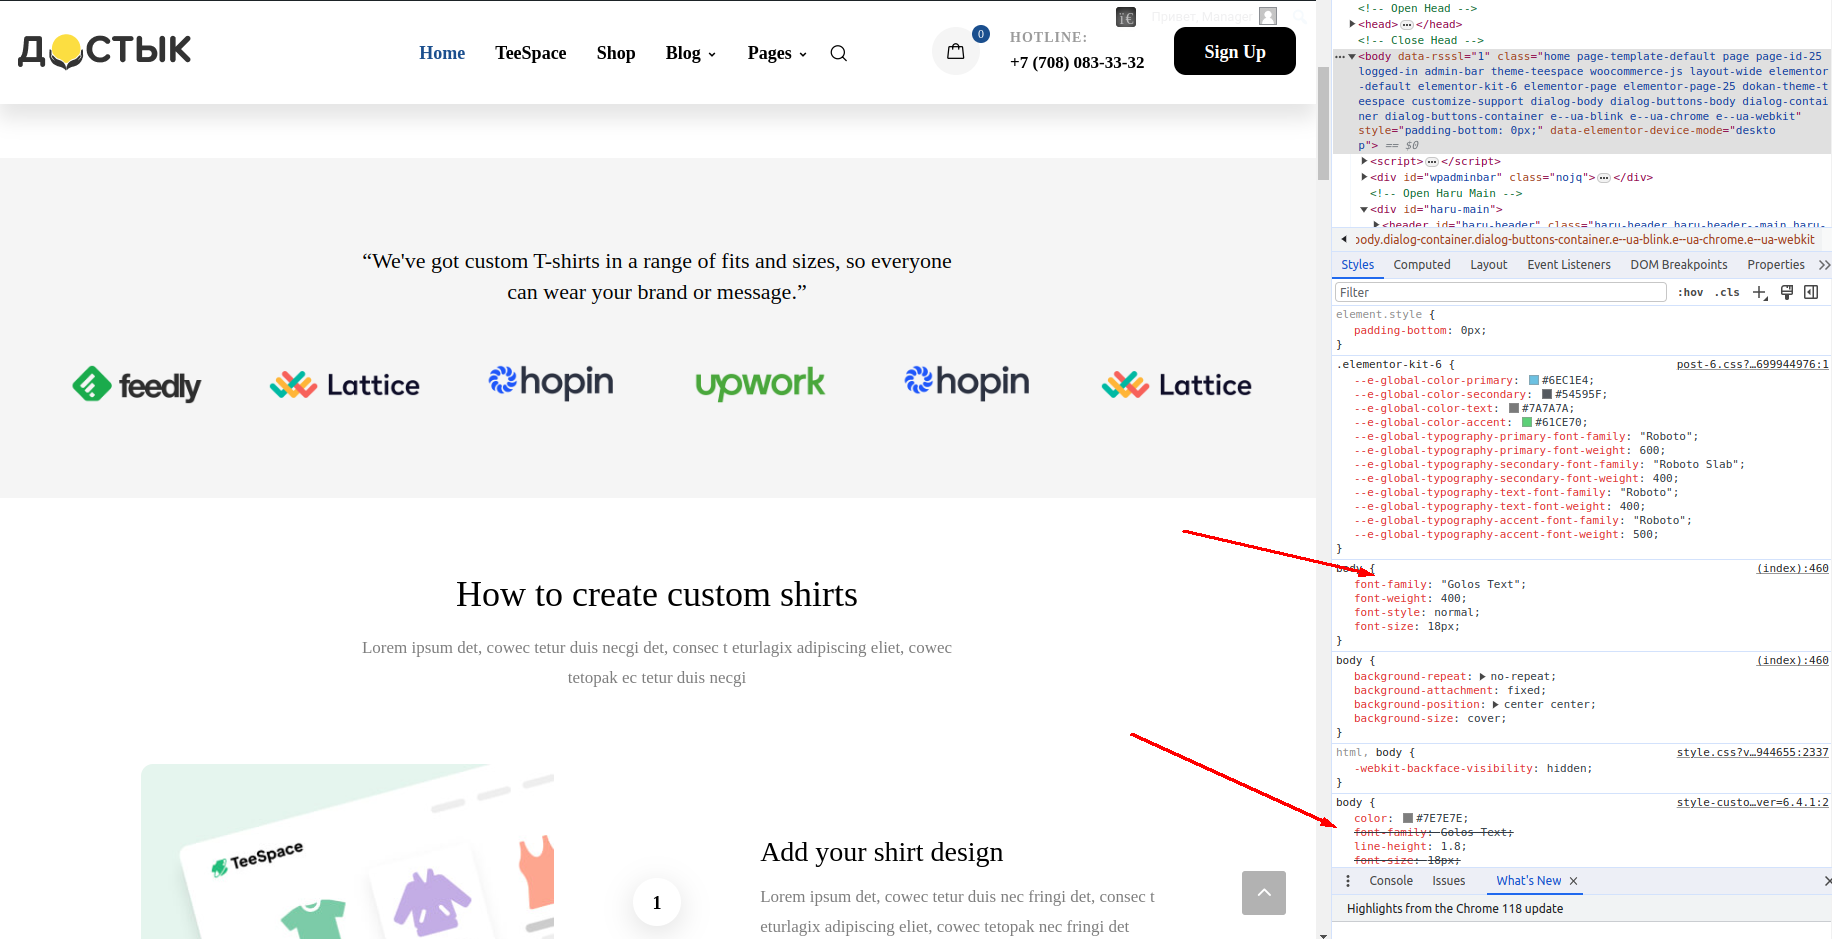Click the web page vertical scrollbar thumb
Viewport: 1832px width, 939px height.
click(1323, 123)
